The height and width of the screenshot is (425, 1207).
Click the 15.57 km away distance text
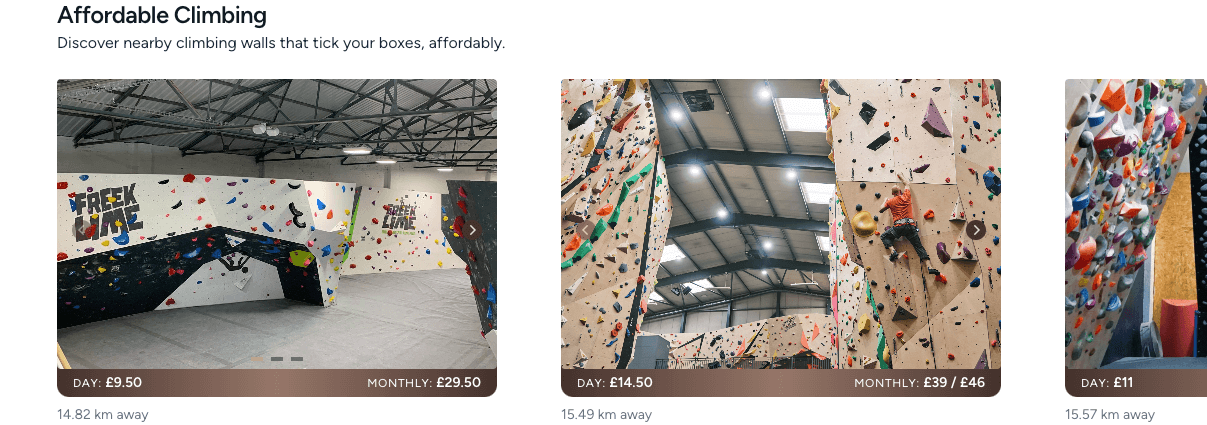click(x=1110, y=414)
